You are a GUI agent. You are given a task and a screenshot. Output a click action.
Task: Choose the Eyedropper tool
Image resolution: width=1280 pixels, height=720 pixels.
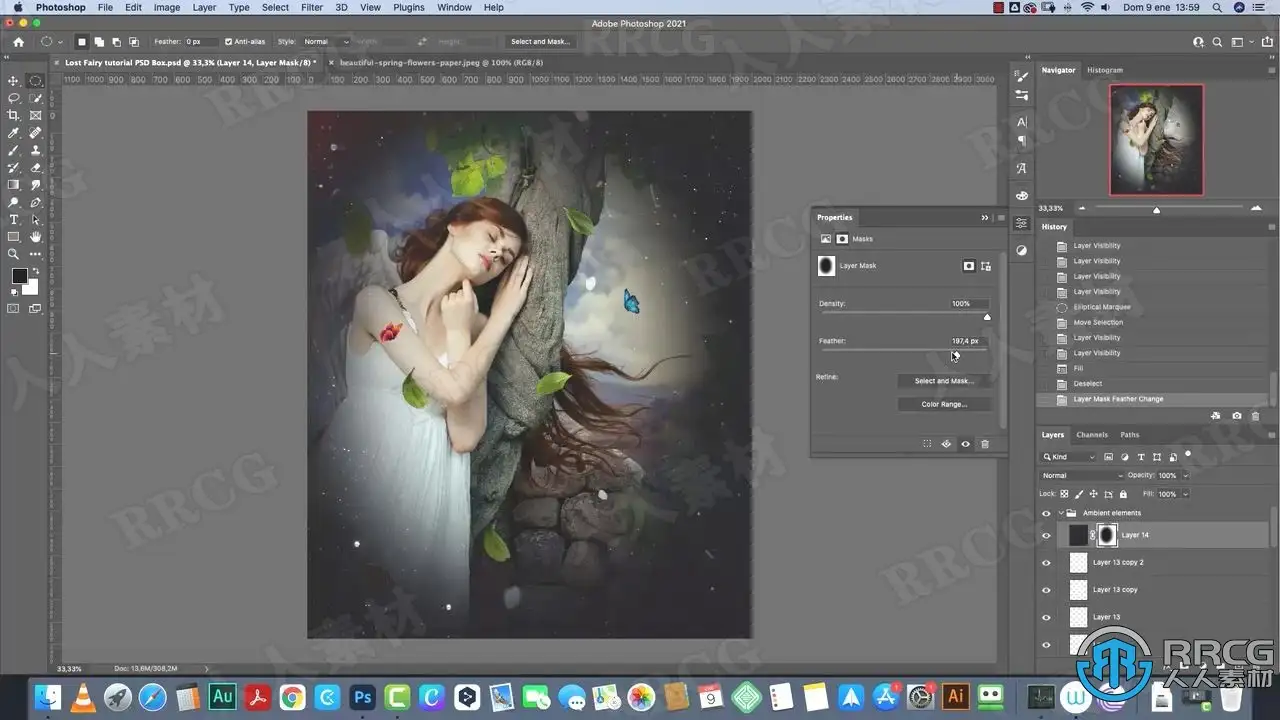click(13, 133)
